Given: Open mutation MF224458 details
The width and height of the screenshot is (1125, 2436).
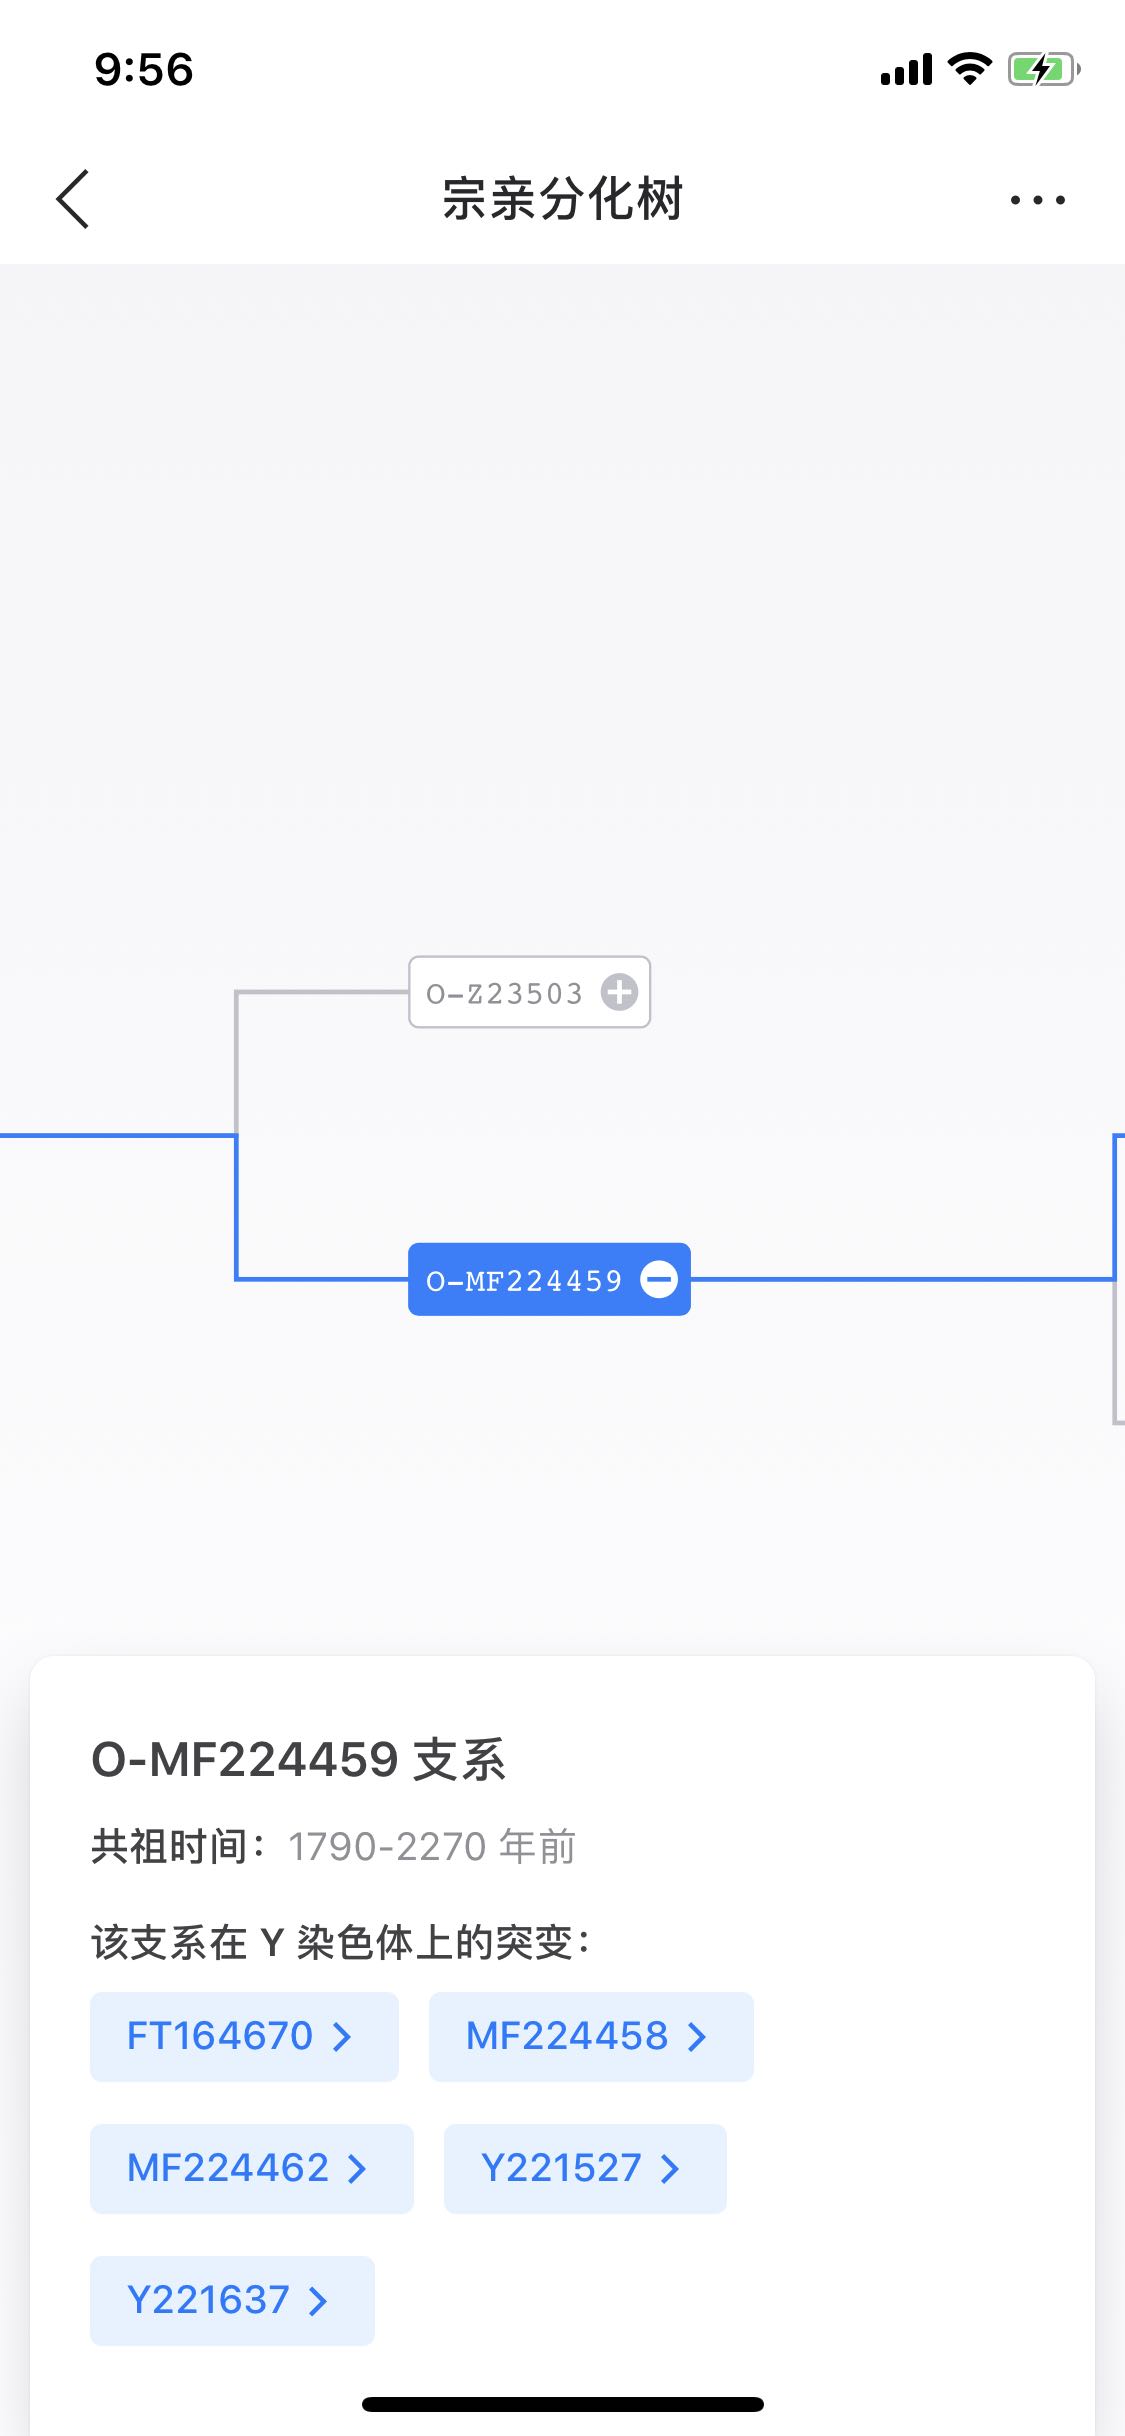Looking at the screenshot, I should [x=591, y=2036].
